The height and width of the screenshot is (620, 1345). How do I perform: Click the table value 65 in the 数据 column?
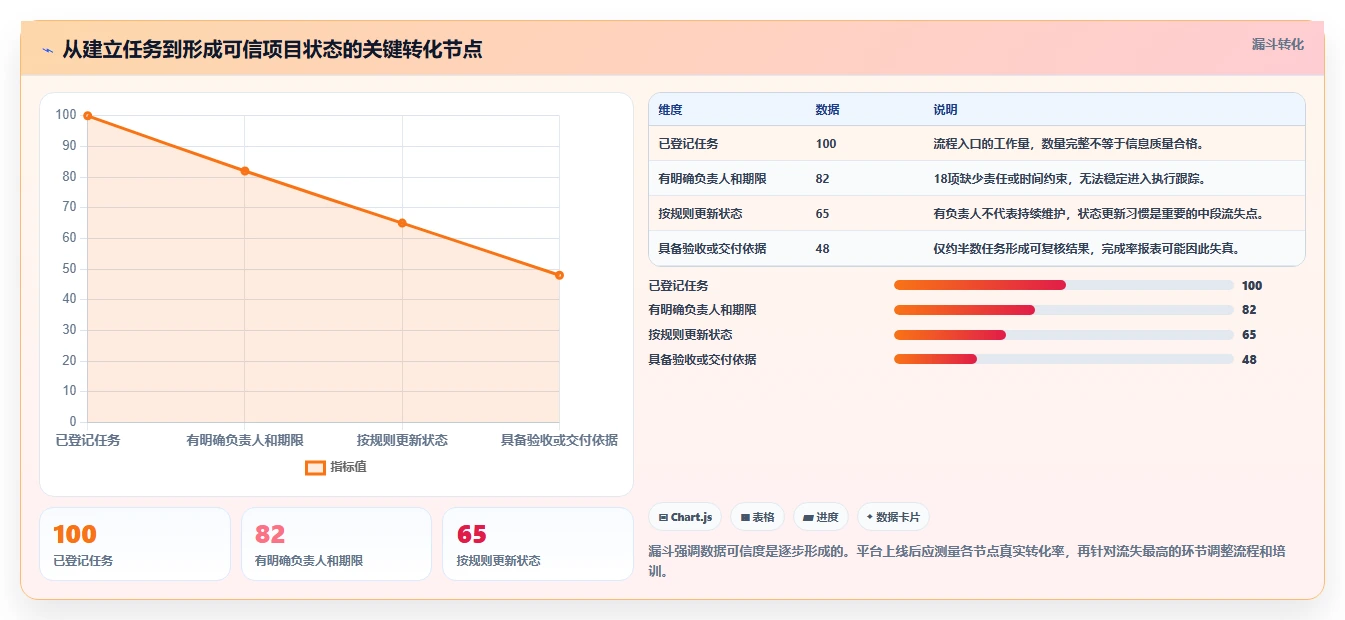[x=822, y=214]
